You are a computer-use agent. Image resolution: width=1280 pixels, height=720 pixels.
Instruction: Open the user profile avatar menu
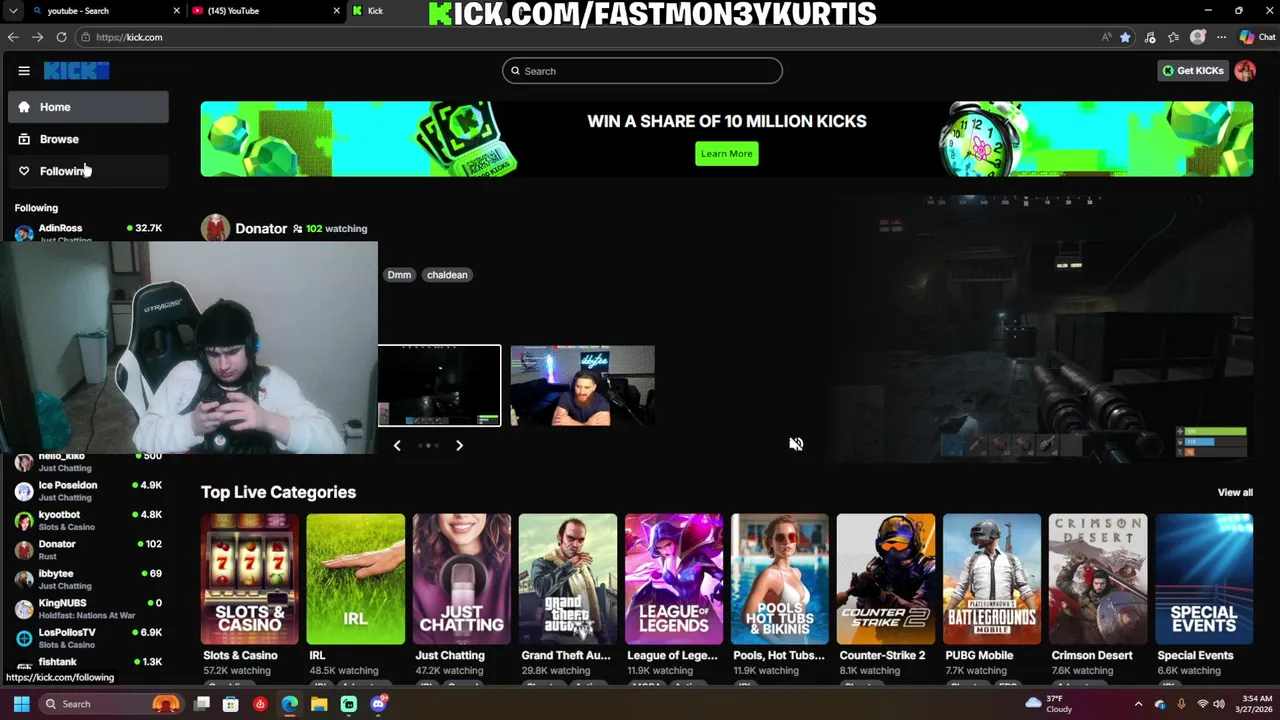(x=1245, y=71)
